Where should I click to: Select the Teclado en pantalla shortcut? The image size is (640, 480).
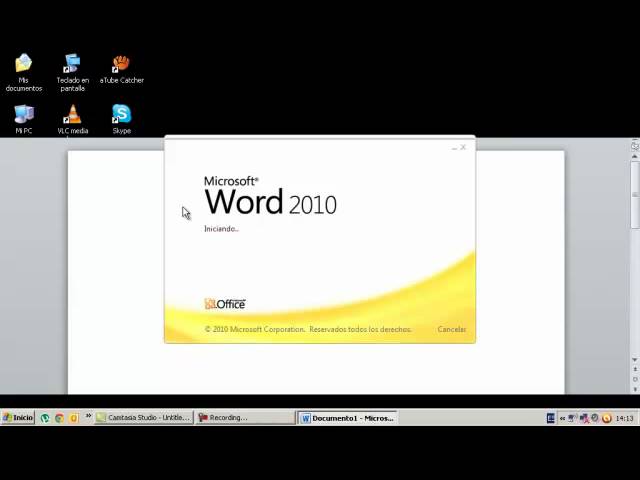pos(73,72)
